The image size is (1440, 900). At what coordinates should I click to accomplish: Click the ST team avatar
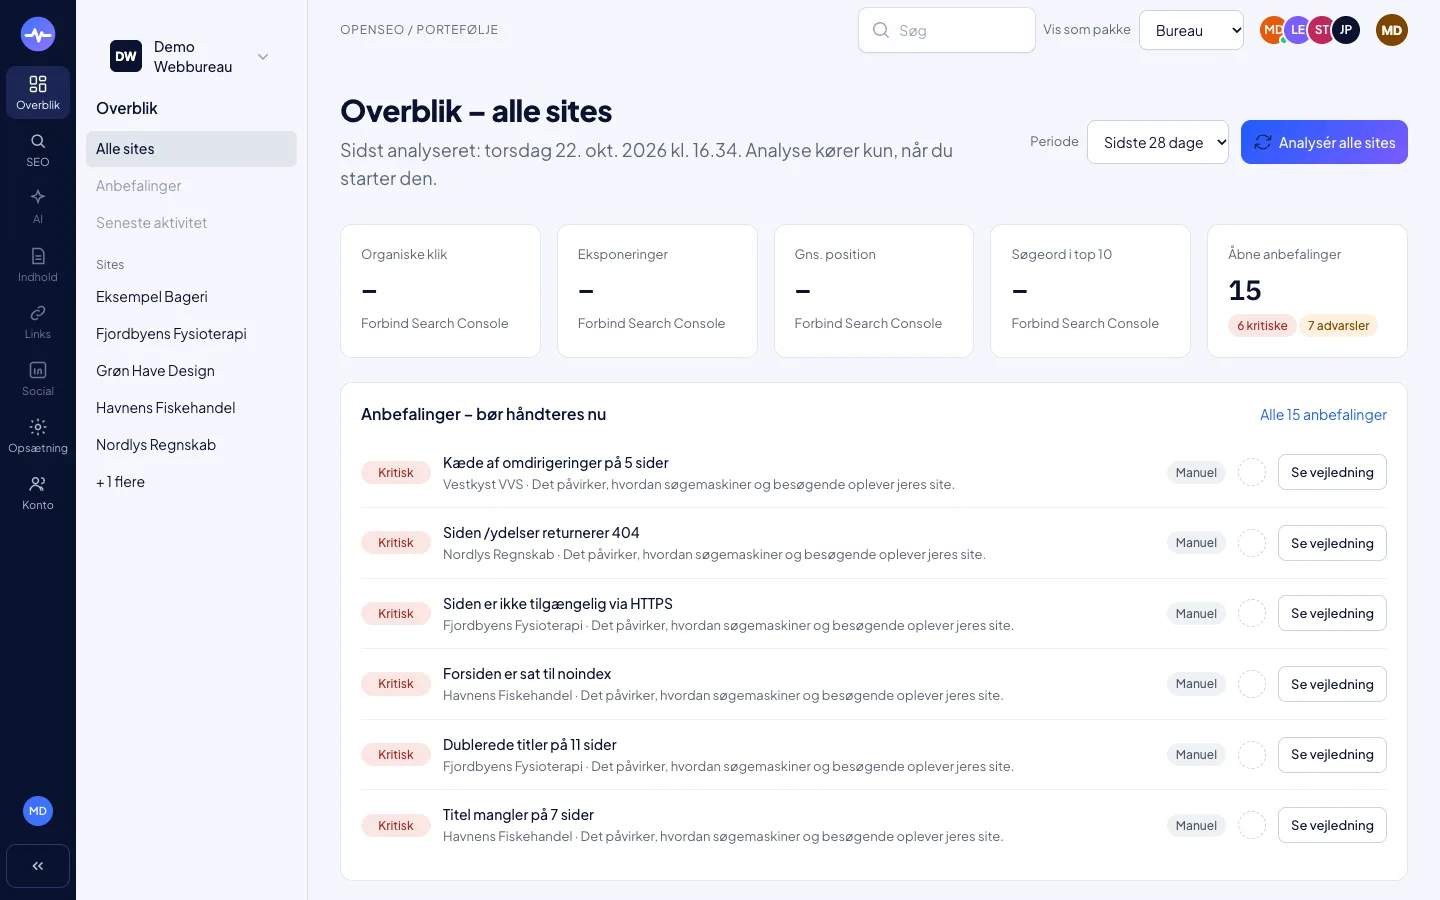1322,30
